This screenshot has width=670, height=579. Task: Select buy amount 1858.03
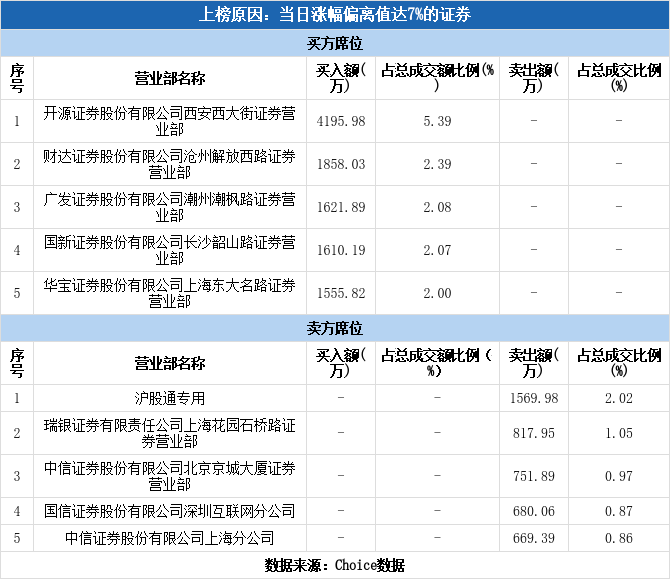(341, 164)
